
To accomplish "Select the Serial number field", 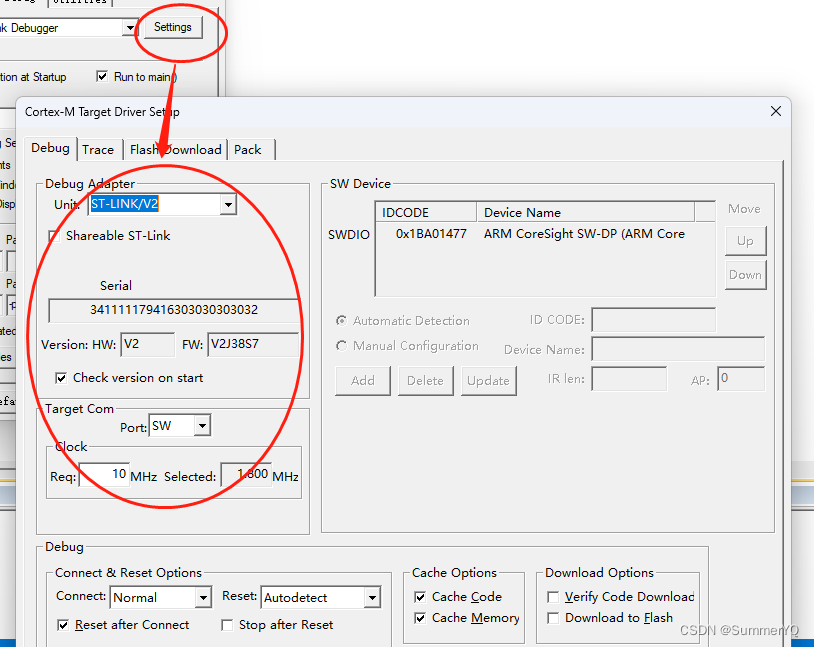I will [x=174, y=310].
